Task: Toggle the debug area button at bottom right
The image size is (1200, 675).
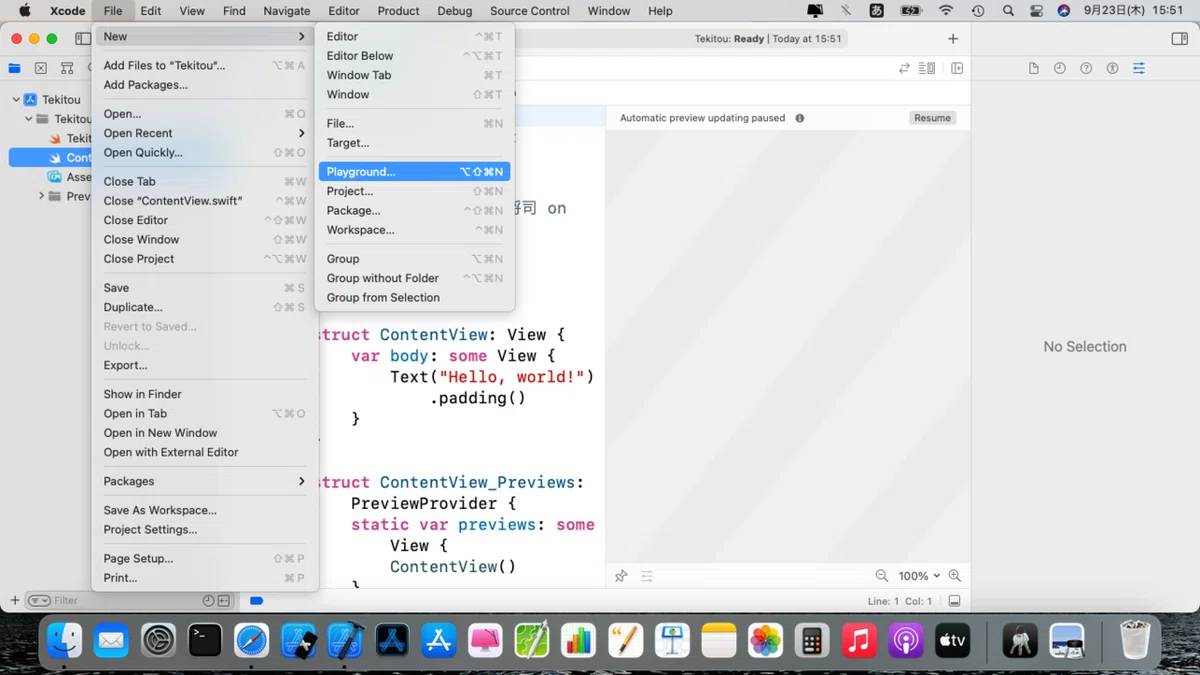Action: [954, 601]
